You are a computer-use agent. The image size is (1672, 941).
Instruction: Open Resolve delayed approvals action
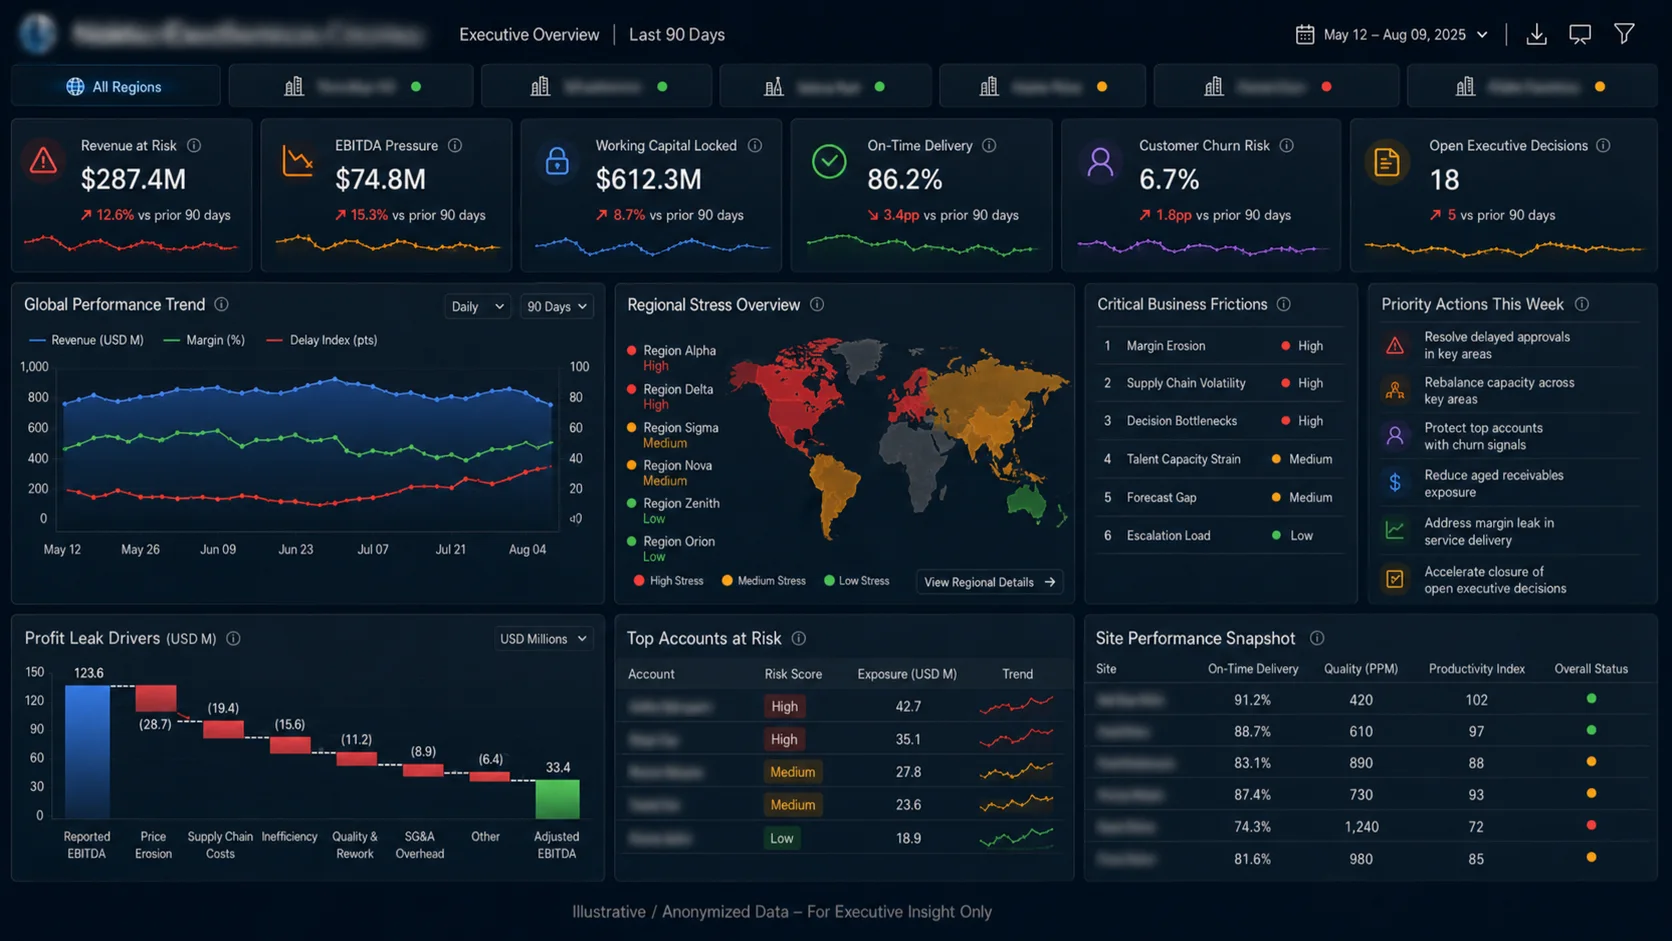(x=1510, y=345)
